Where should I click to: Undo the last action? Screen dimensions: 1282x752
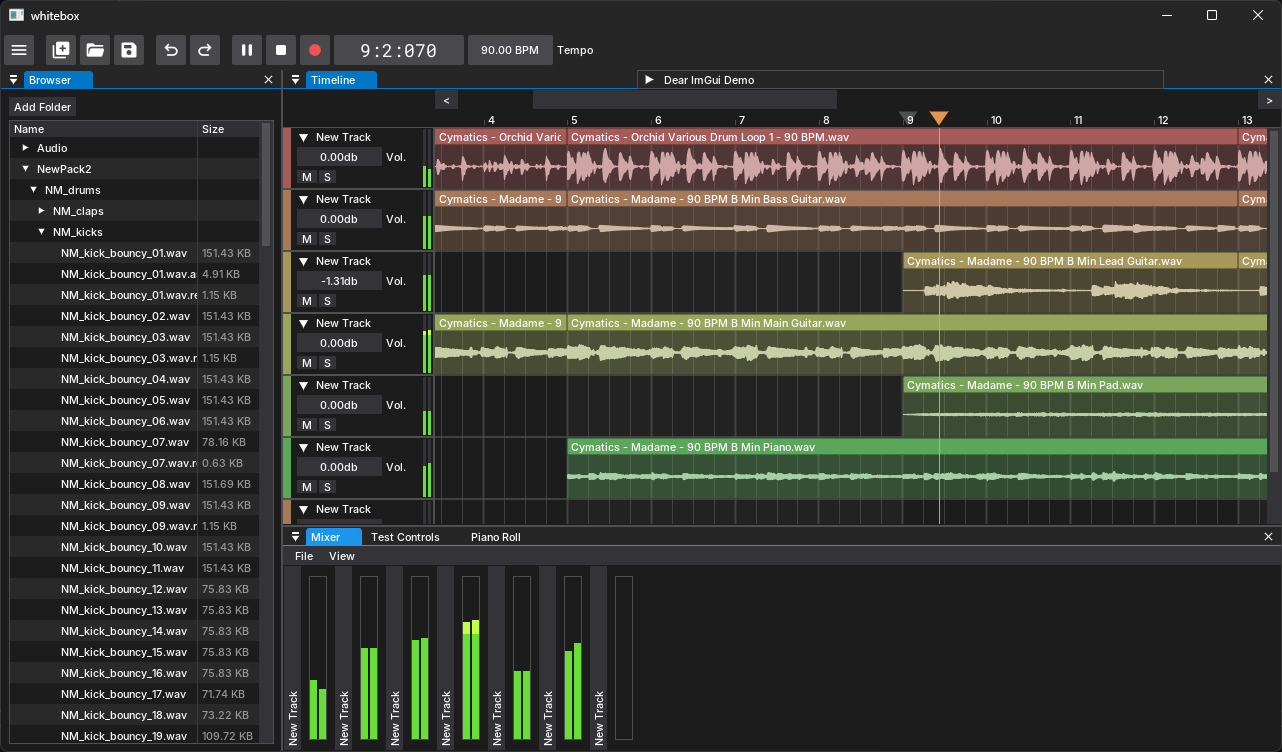tap(171, 50)
